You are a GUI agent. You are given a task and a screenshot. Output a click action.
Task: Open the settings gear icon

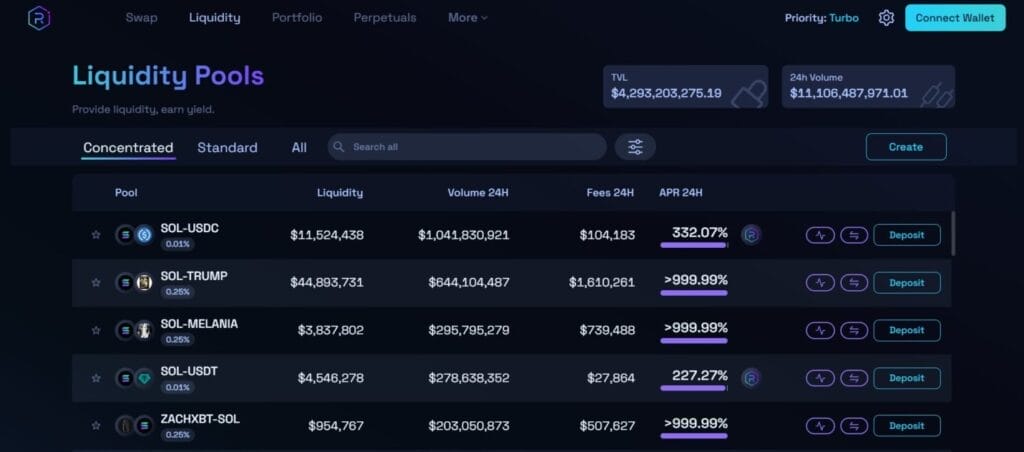[886, 18]
